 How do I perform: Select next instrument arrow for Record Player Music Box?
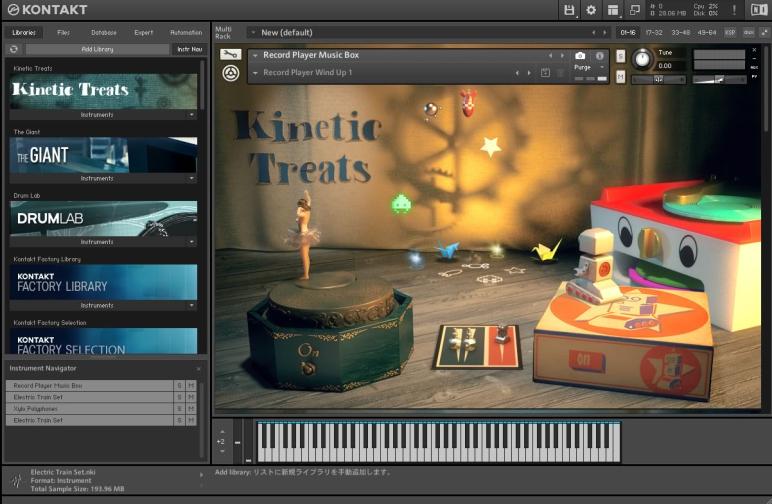tap(562, 56)
